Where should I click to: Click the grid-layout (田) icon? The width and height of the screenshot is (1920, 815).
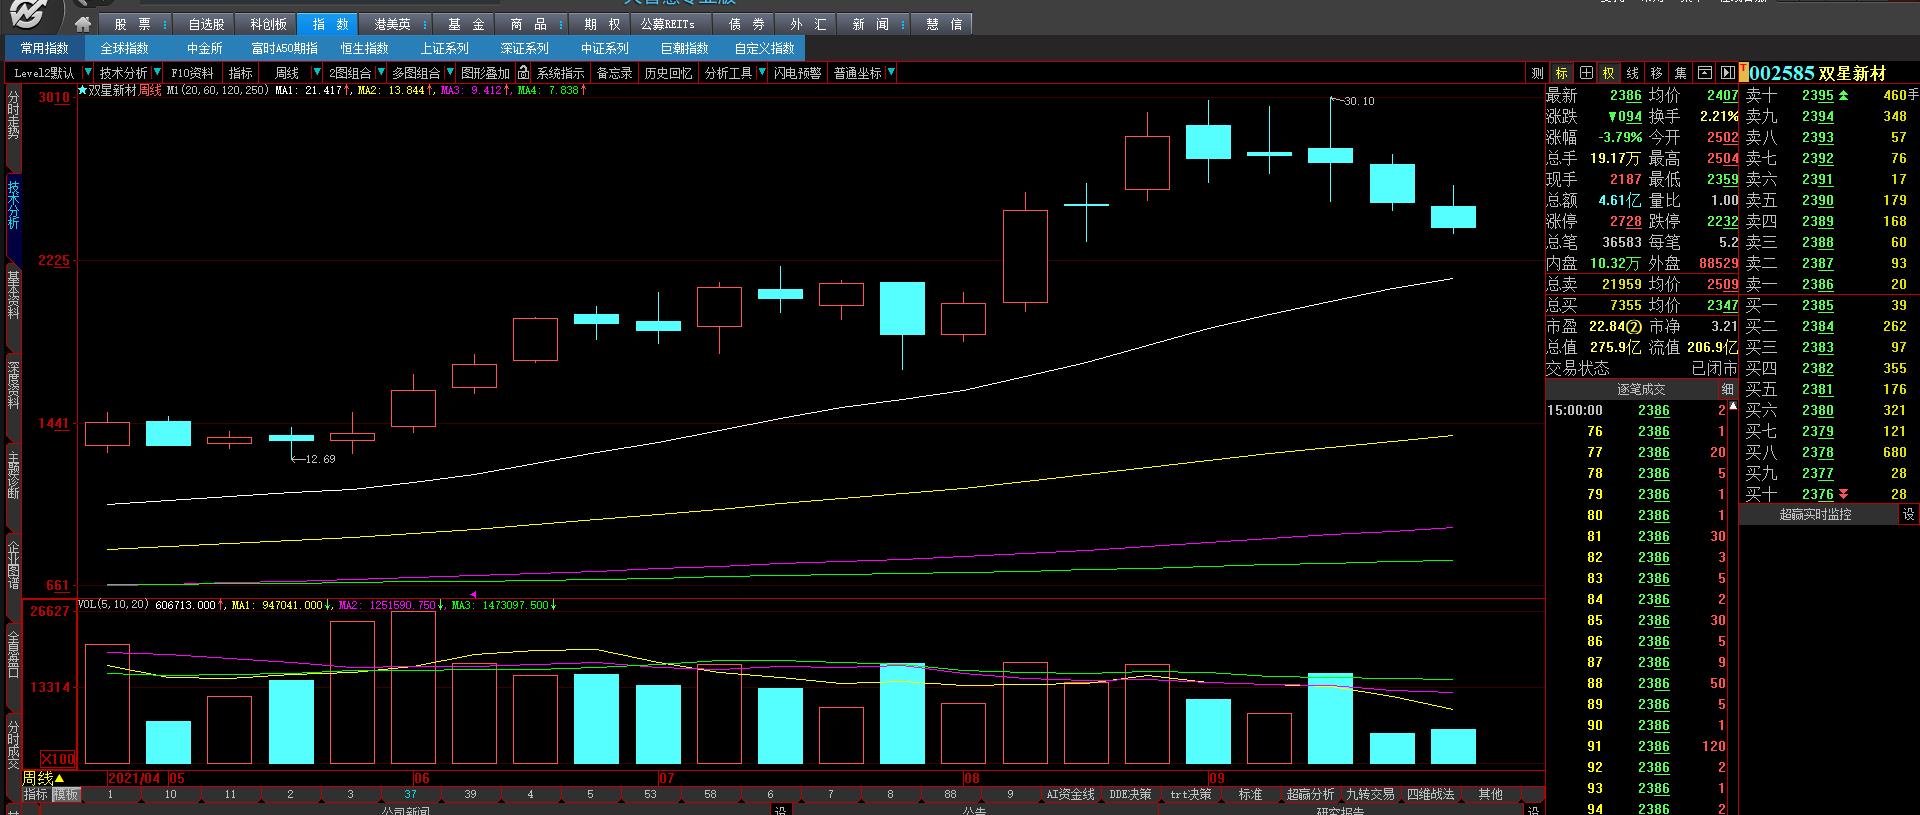pos(1585,73)
